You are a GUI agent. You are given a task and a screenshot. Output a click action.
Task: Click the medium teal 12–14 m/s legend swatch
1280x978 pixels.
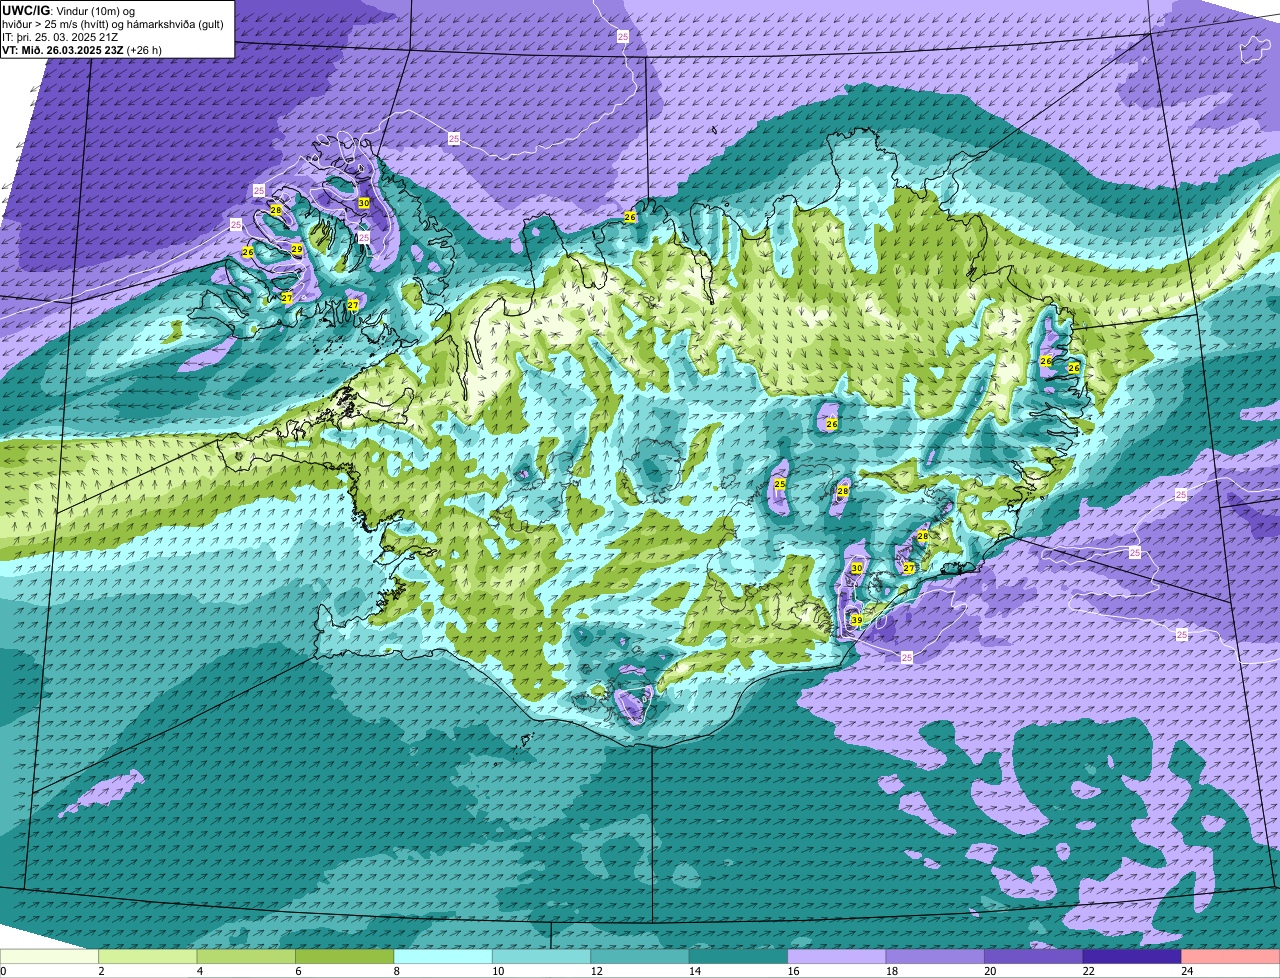coord(640,956)
